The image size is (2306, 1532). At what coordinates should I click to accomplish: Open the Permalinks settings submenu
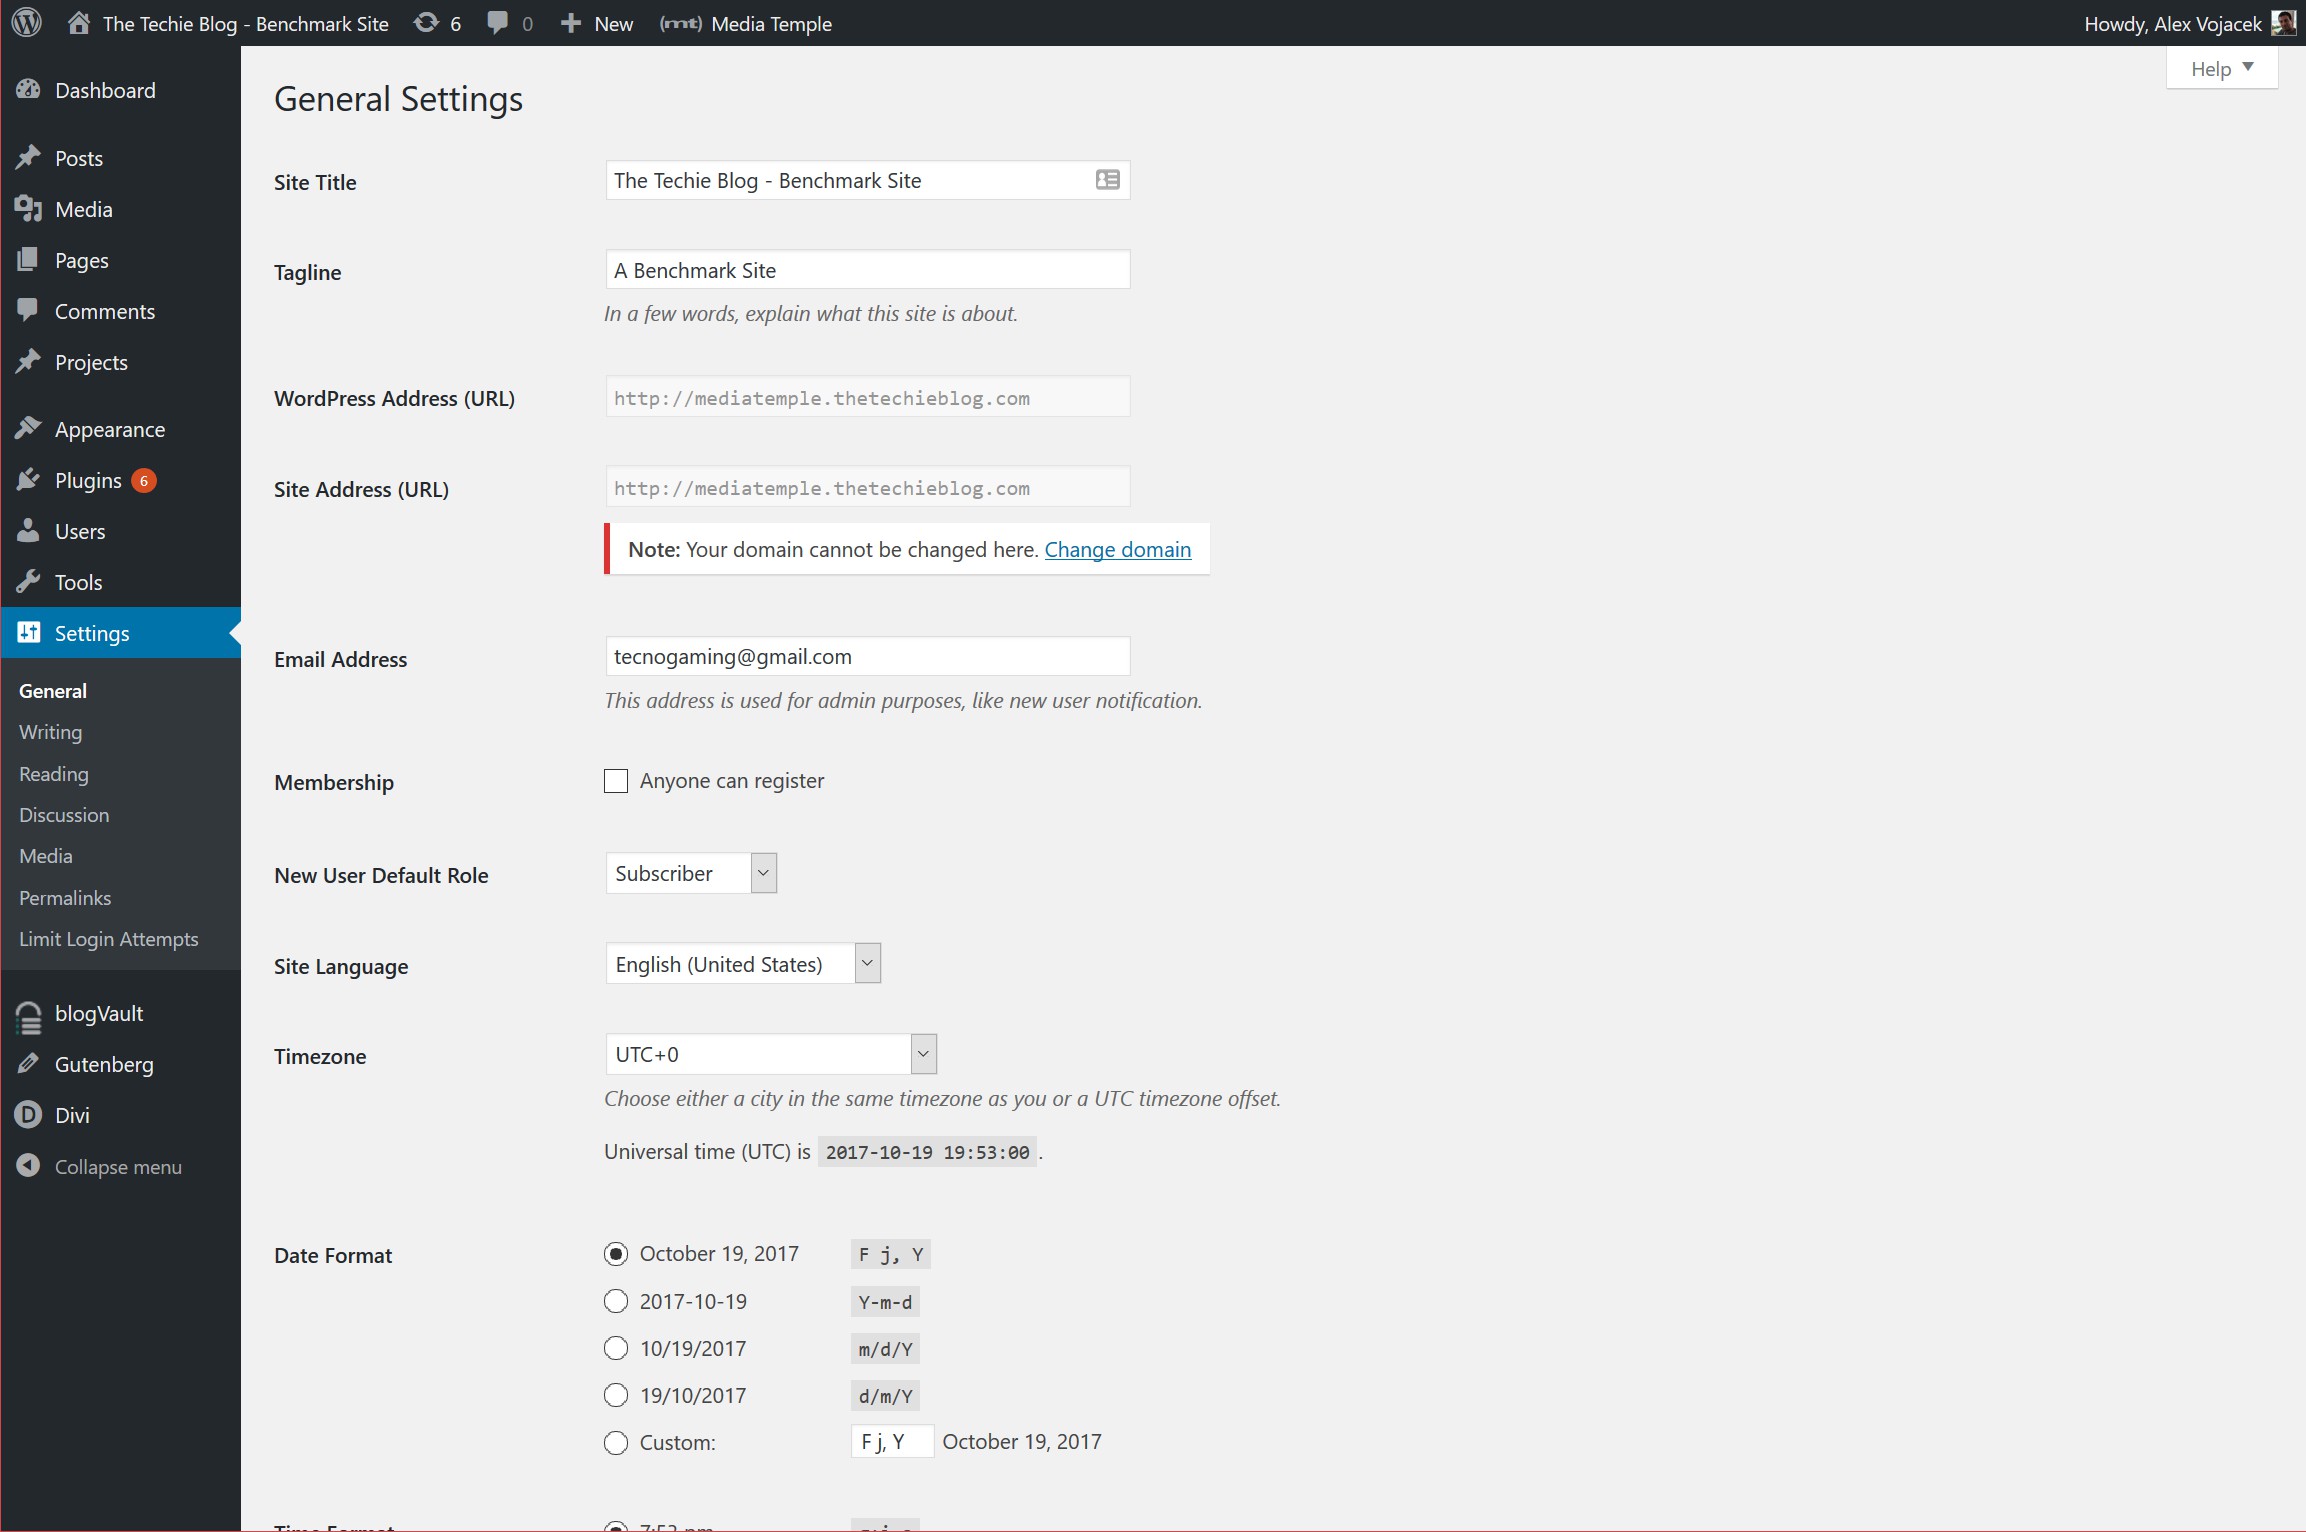[x=65, y=898]
